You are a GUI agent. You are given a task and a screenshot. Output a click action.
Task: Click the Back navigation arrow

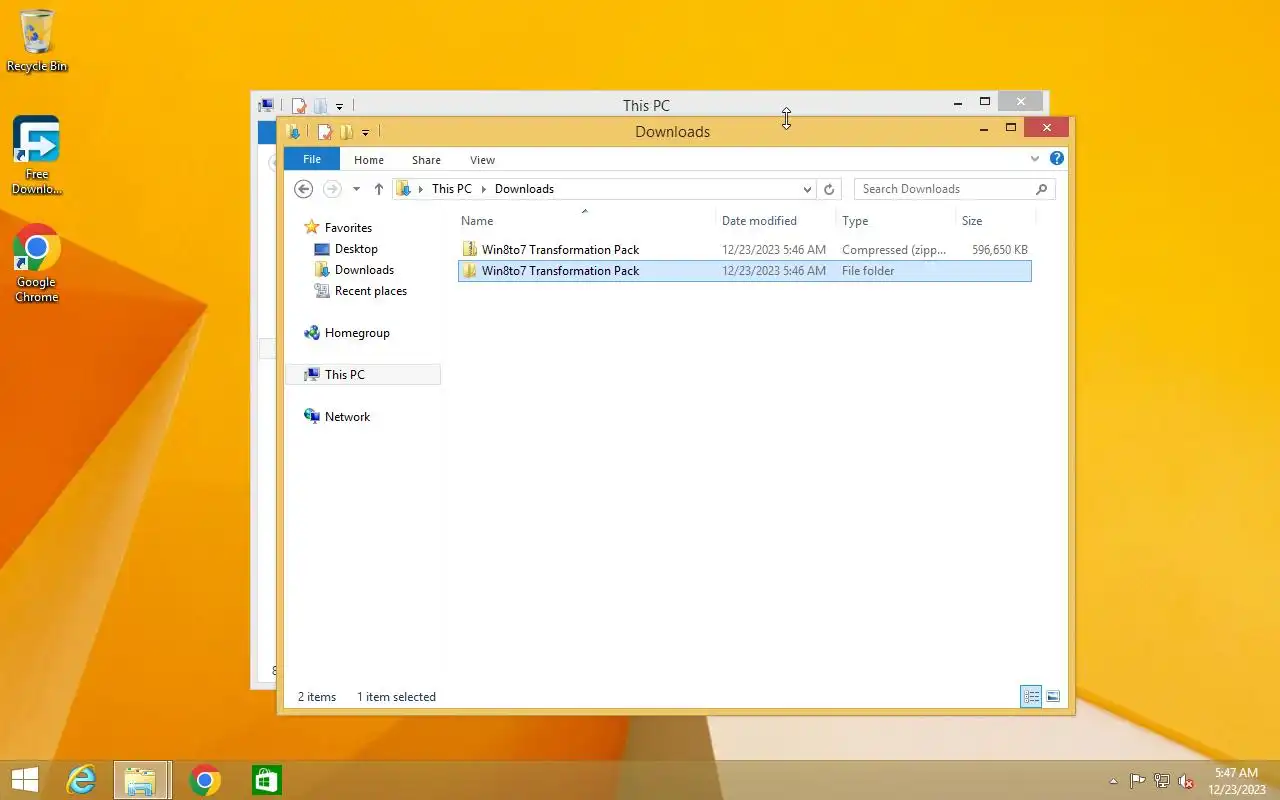click(304, 189)
